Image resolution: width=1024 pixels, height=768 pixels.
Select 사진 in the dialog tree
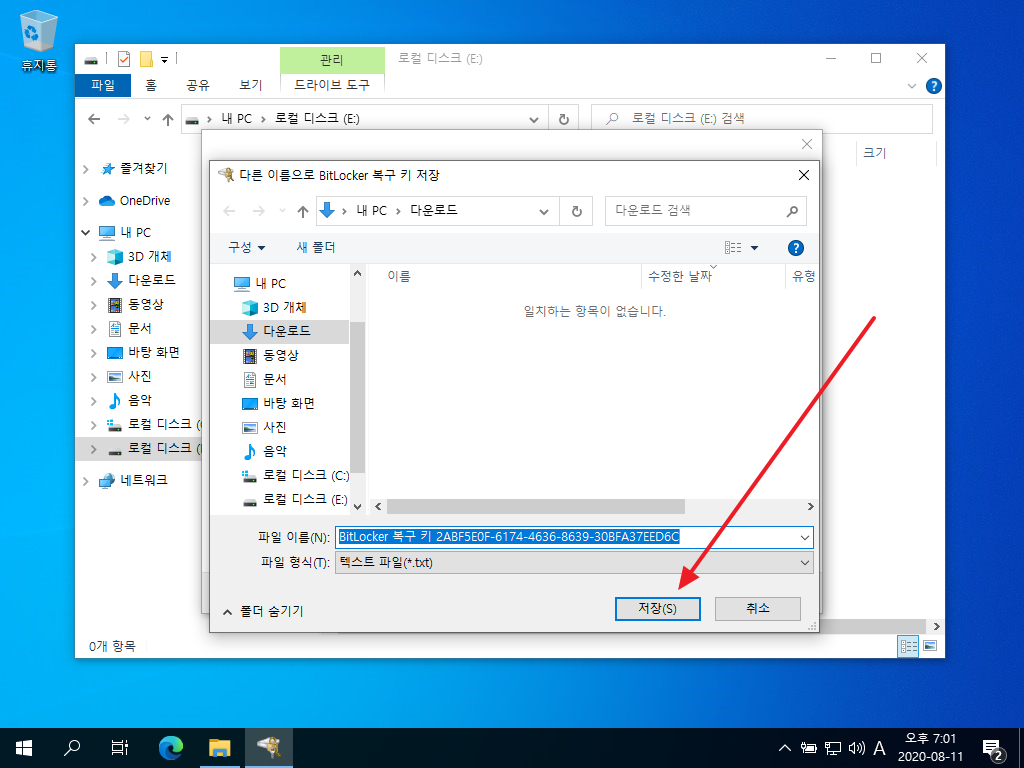[264, 427]
